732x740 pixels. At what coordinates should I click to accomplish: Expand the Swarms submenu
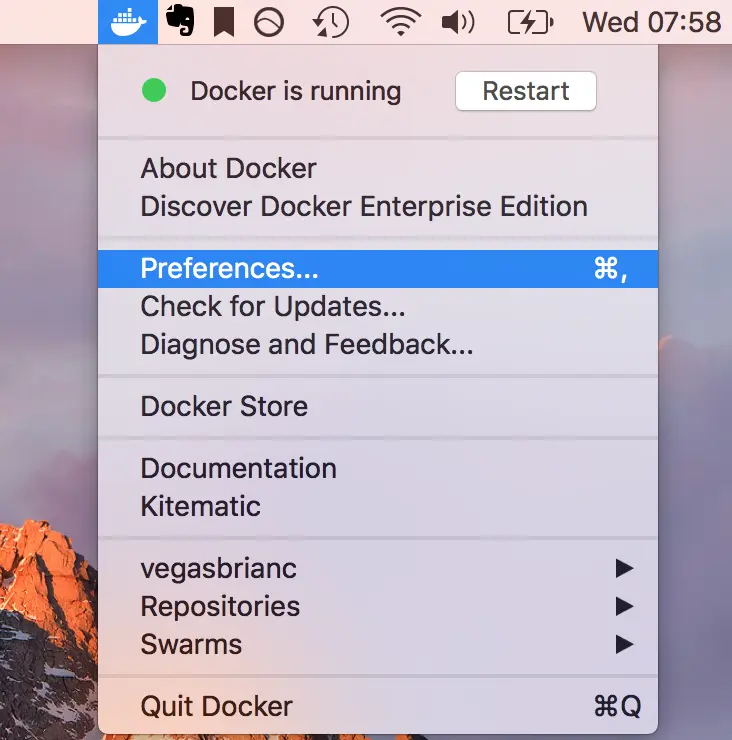378,644
